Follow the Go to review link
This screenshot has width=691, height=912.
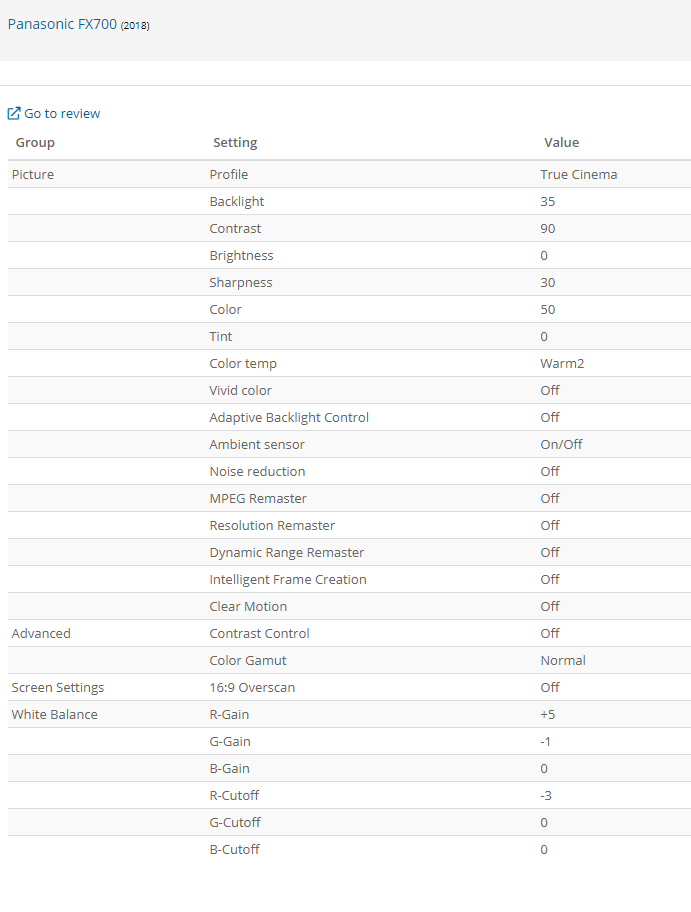coord(62,114)
